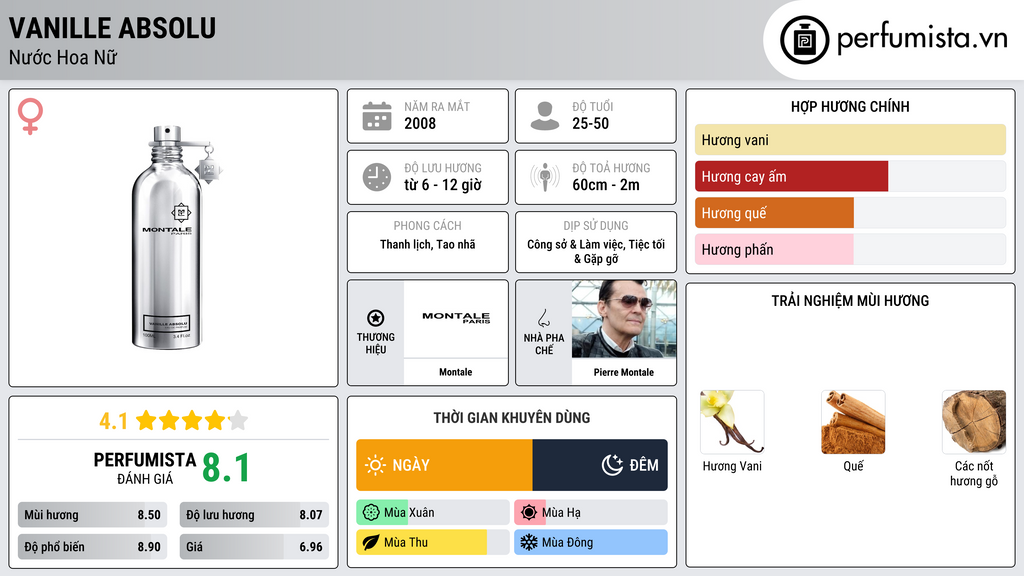
Task: Open Pierre Montale's portrait photo
Action: pos(624,319)
